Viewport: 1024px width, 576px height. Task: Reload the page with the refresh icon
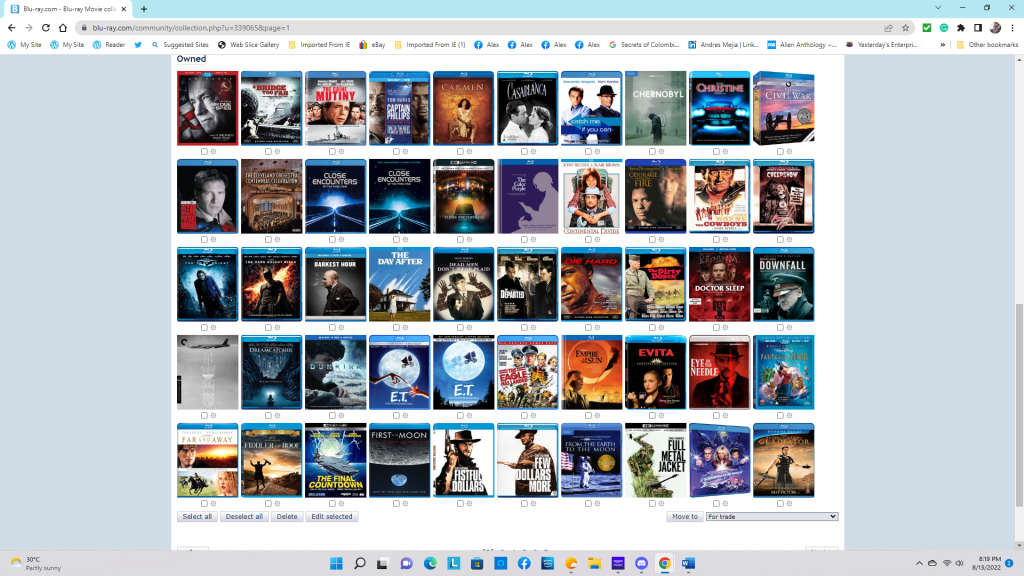coord(46,28)
